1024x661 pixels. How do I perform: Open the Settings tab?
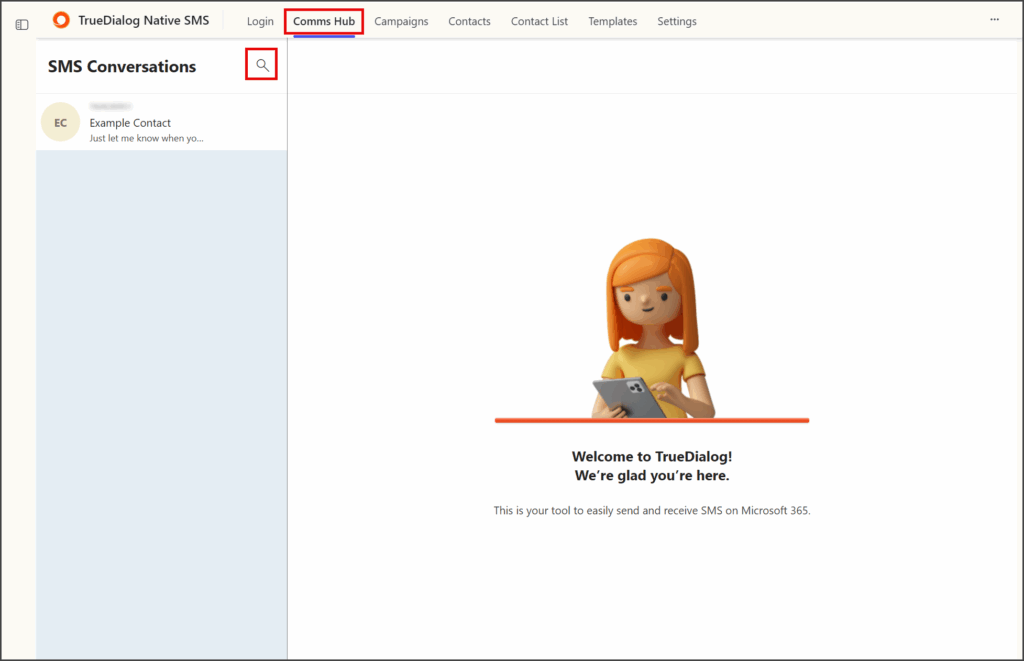pos(677,22)
